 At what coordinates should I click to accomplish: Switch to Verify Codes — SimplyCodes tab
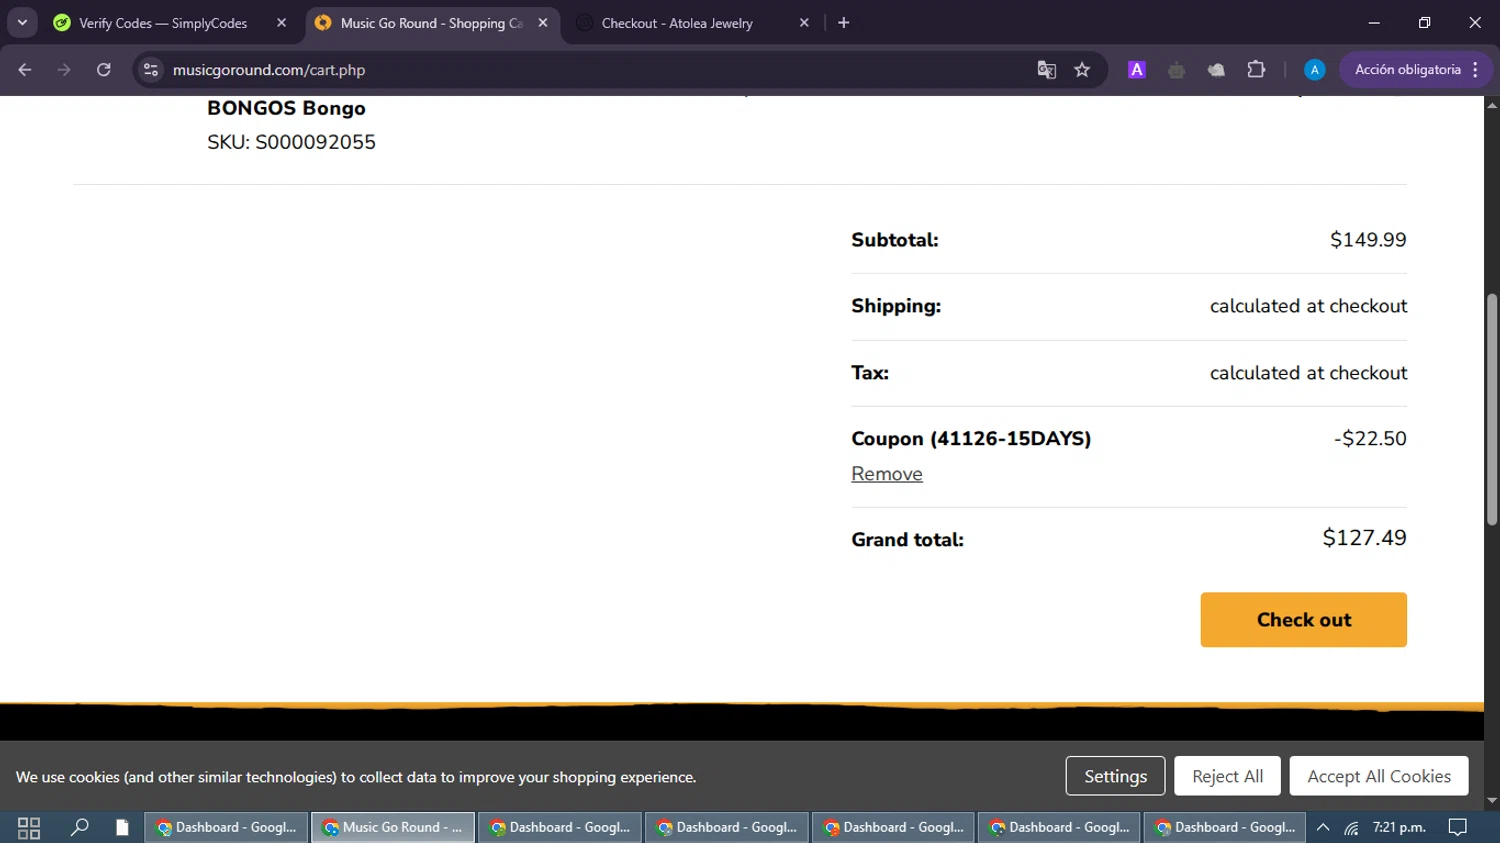pyautogui.click(x=163, y=23)
